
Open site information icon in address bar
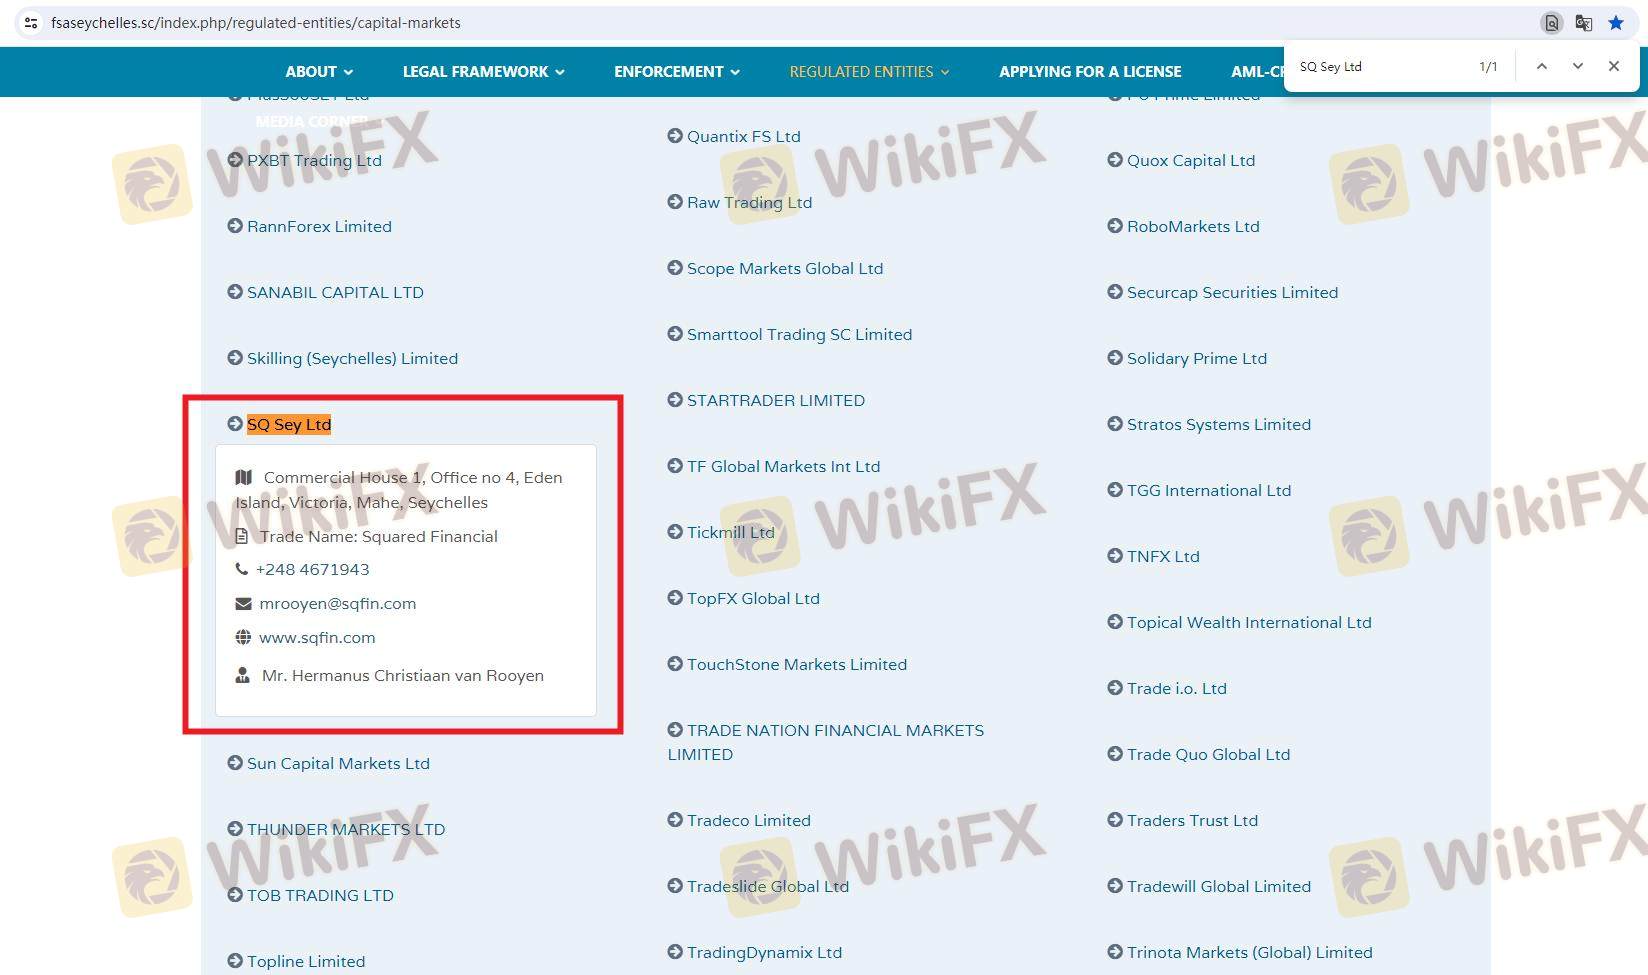tap(31, 23)
